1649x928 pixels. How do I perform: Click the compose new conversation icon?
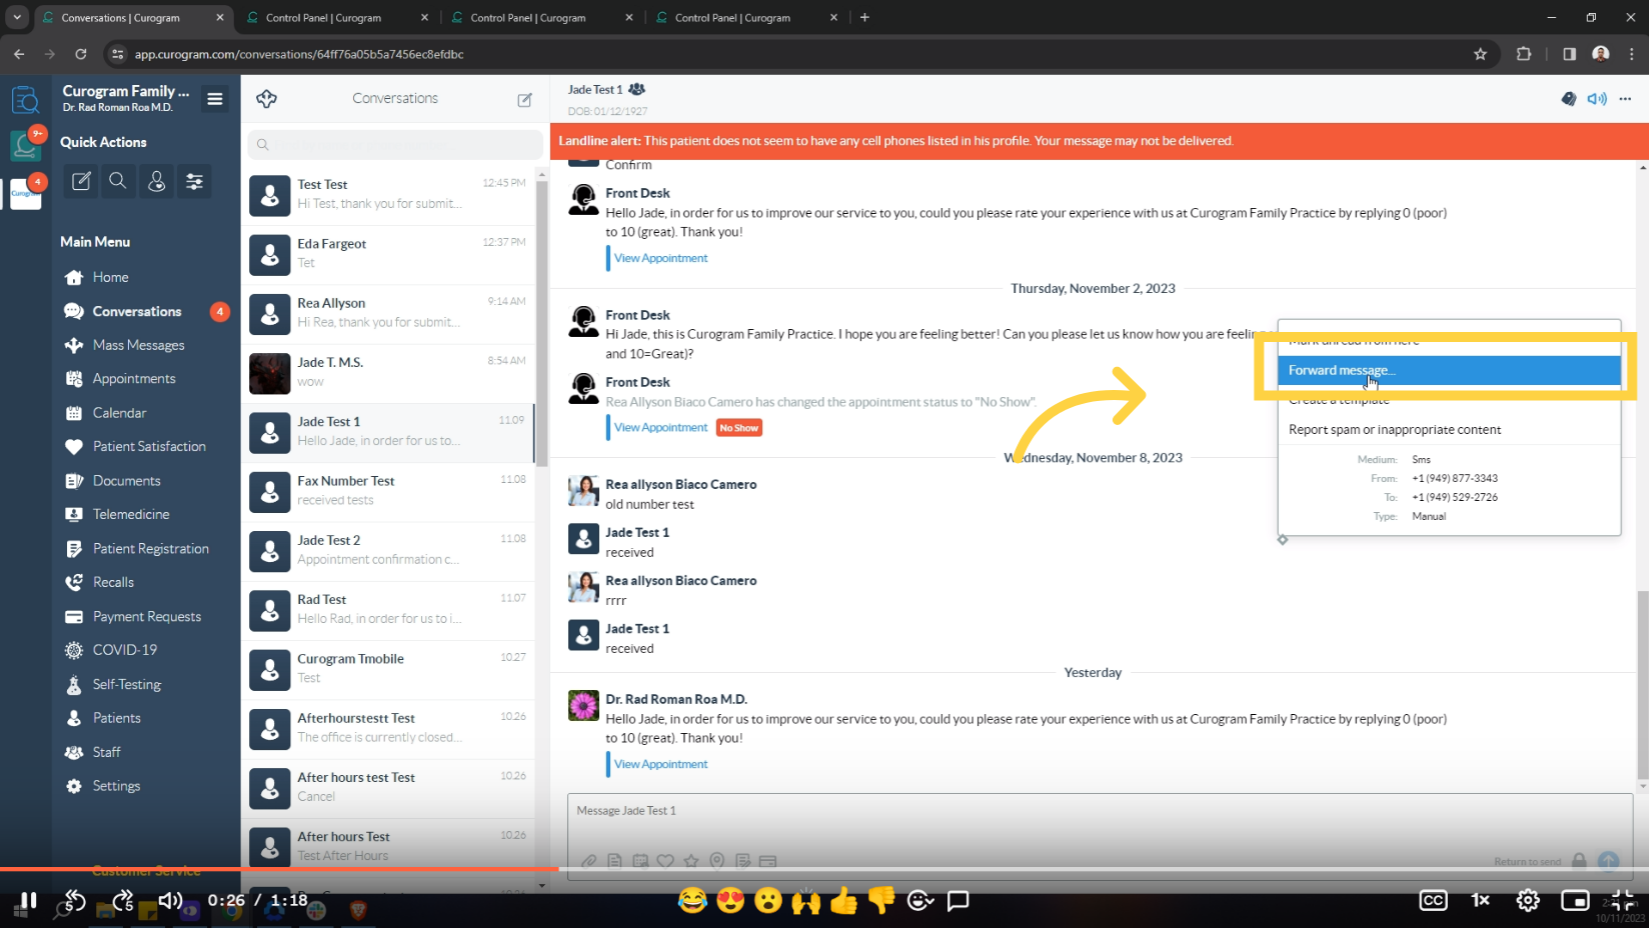pos(524,99)
